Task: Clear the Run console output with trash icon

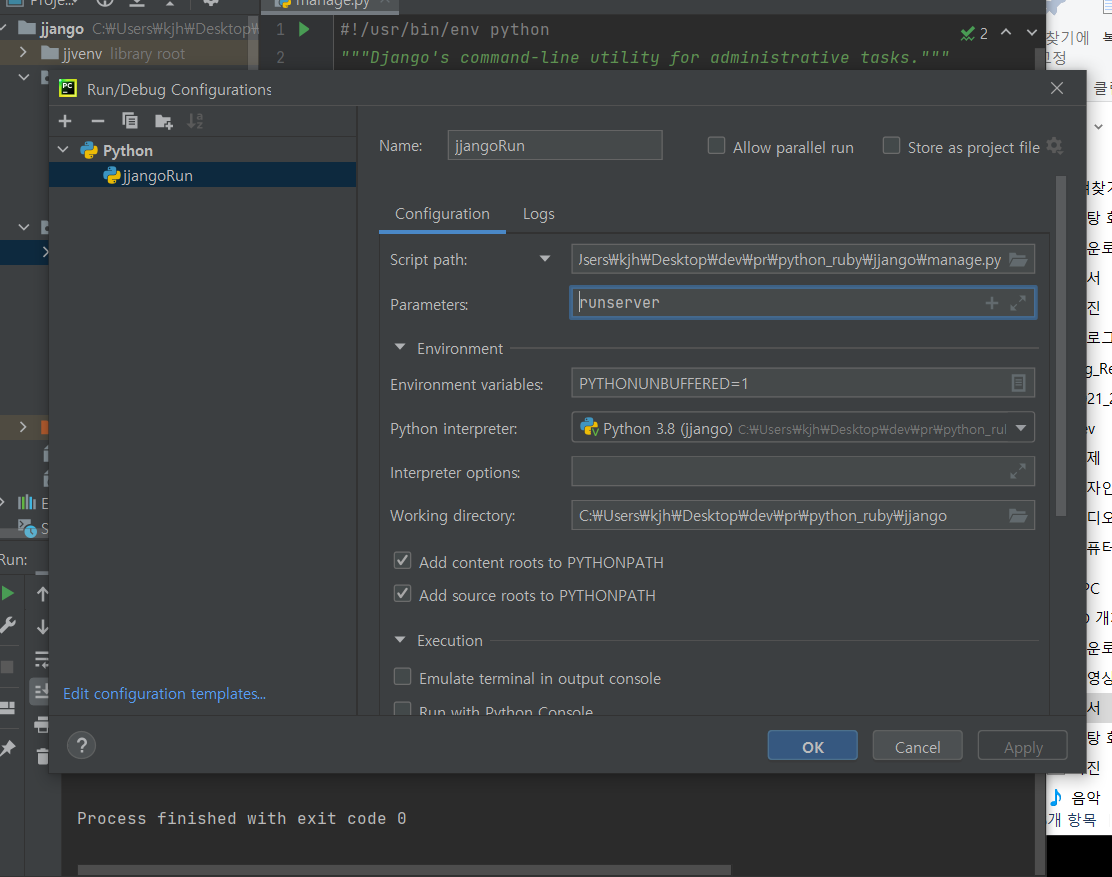Action: tap(43, 756)
